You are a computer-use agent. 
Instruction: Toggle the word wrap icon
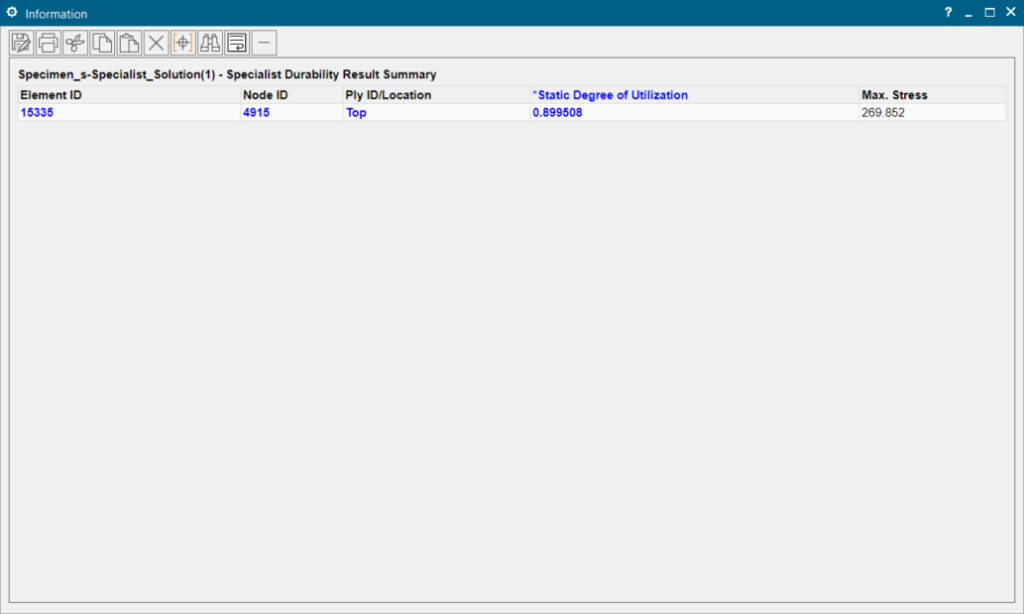pyautogui.click(x=237, y=43)
